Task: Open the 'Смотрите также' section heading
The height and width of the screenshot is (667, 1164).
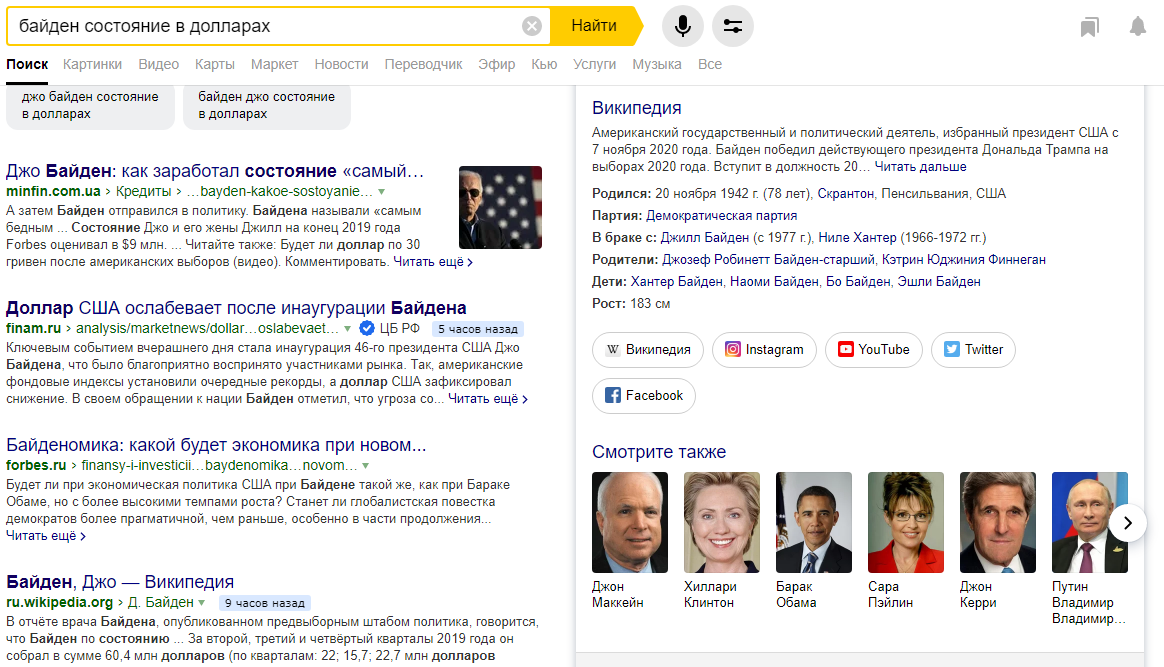Action: tap(658, 452)
